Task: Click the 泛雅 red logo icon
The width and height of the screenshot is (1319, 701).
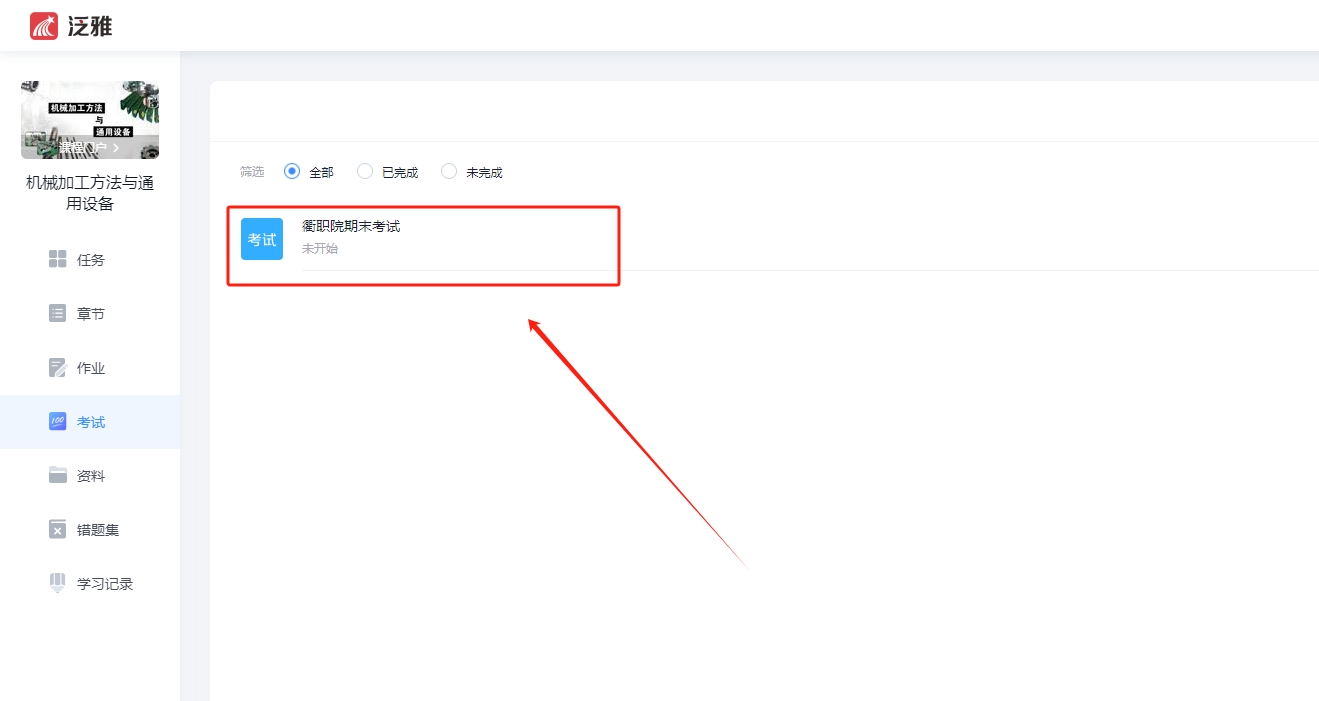Action: point(44,26)
